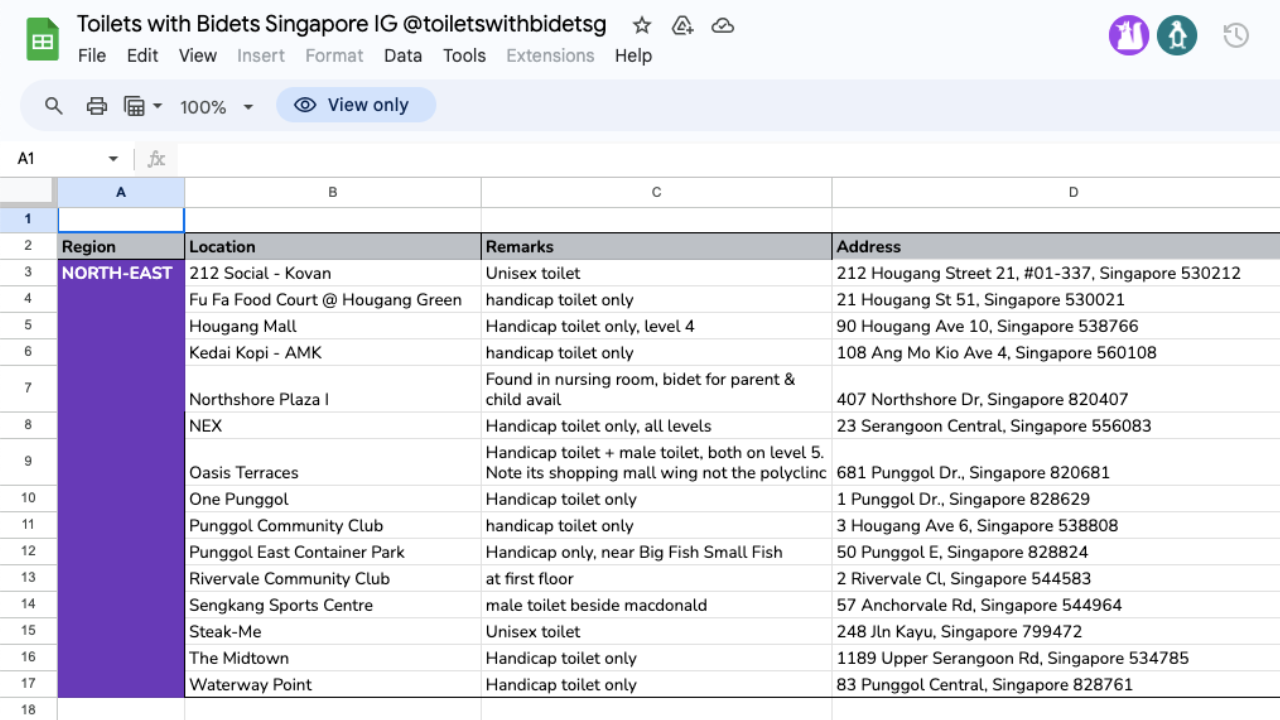This screenshot has width=1280, height=720.
Task: Select the Rivervale Community Club cell
Action: click(x=333, y=578)
